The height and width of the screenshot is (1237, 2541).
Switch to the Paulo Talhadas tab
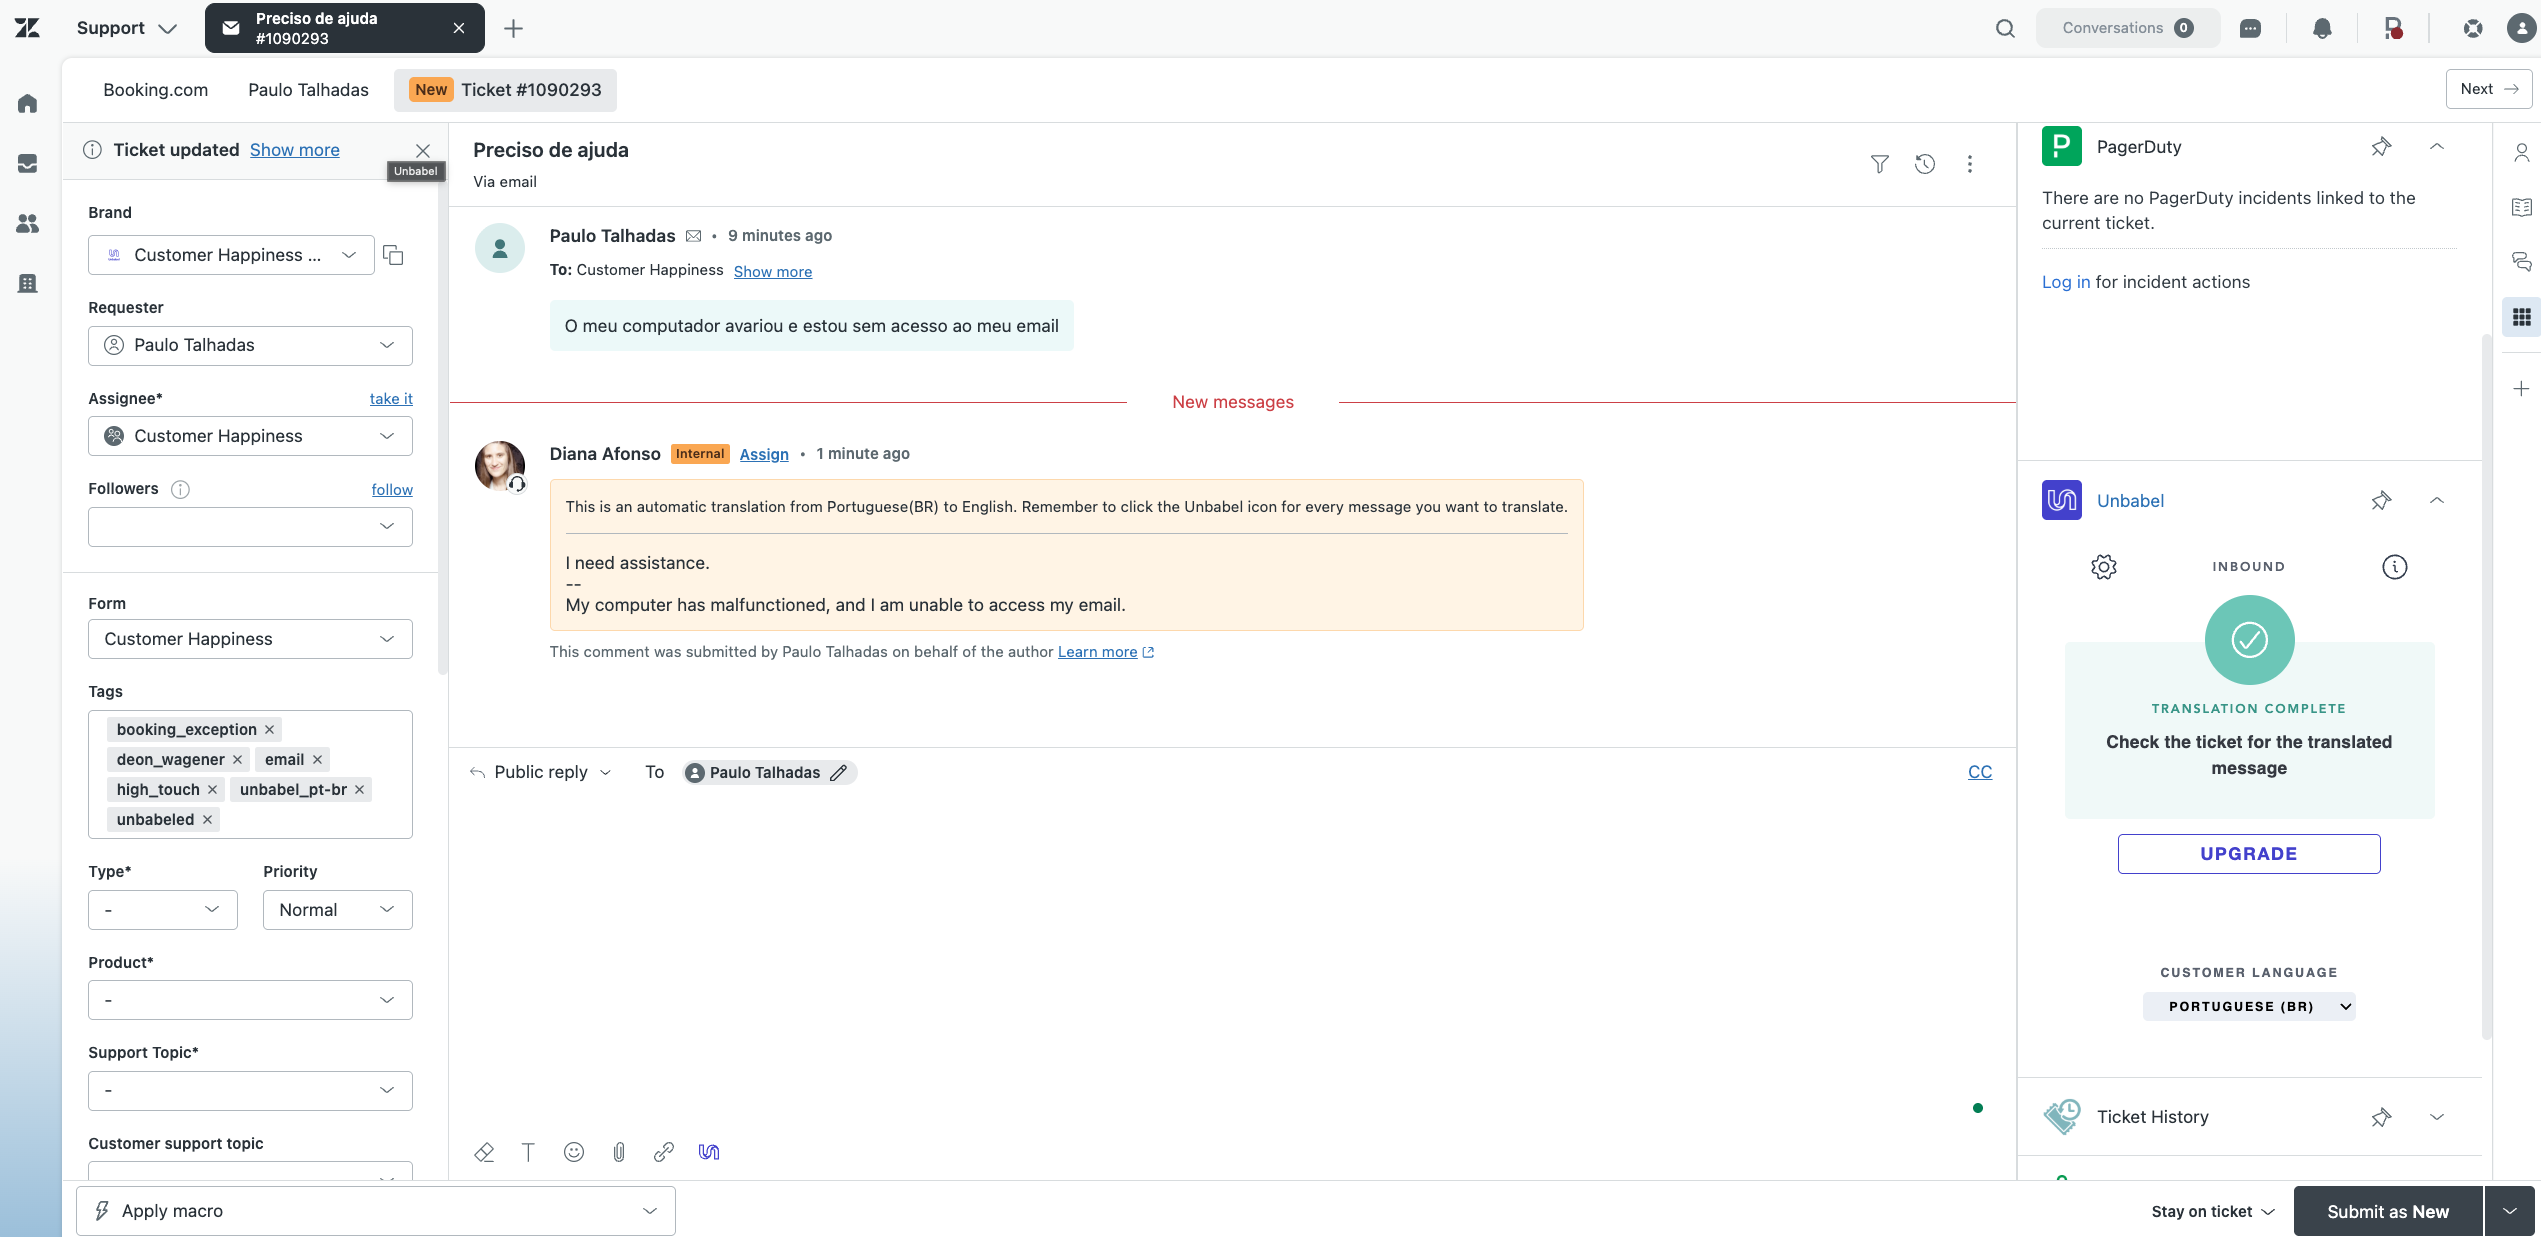click(x=308, y=90)
